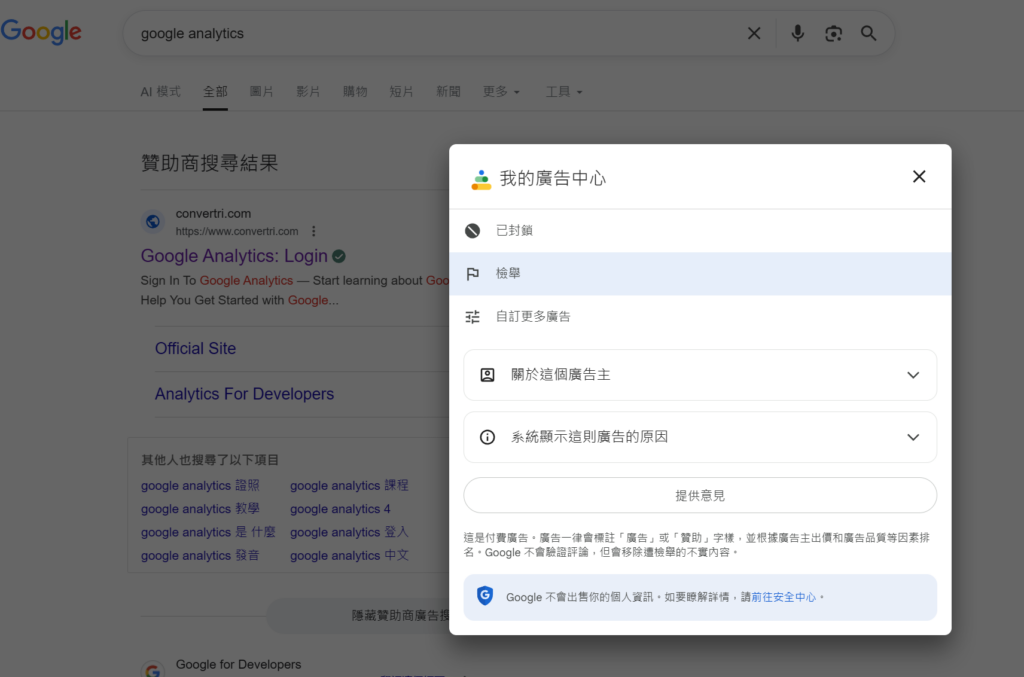Expand 系統顯示這則廣告的原因 section
Viewport: 1024px width, 677px height.
tap(699, 437)
